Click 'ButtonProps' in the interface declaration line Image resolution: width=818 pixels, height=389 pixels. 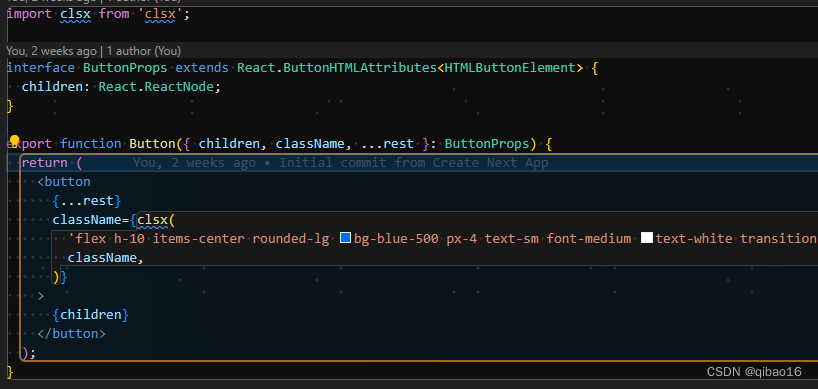[125, 68]
